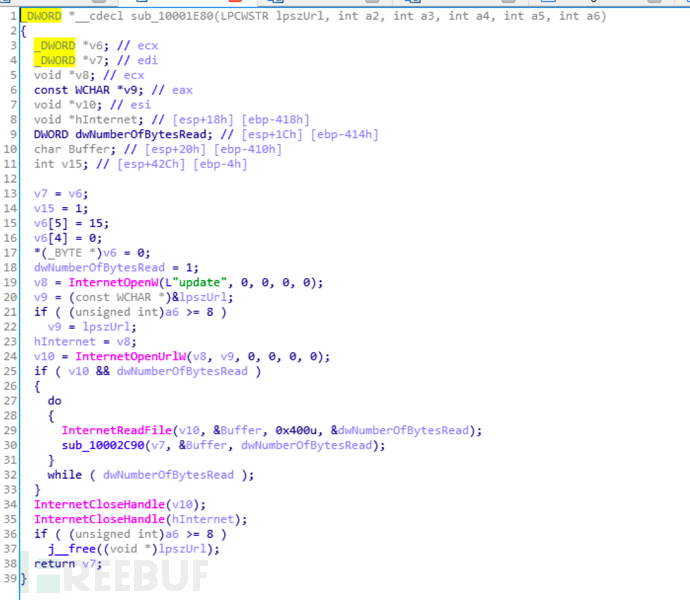Select the 0x400u constant

coord(296,431)
